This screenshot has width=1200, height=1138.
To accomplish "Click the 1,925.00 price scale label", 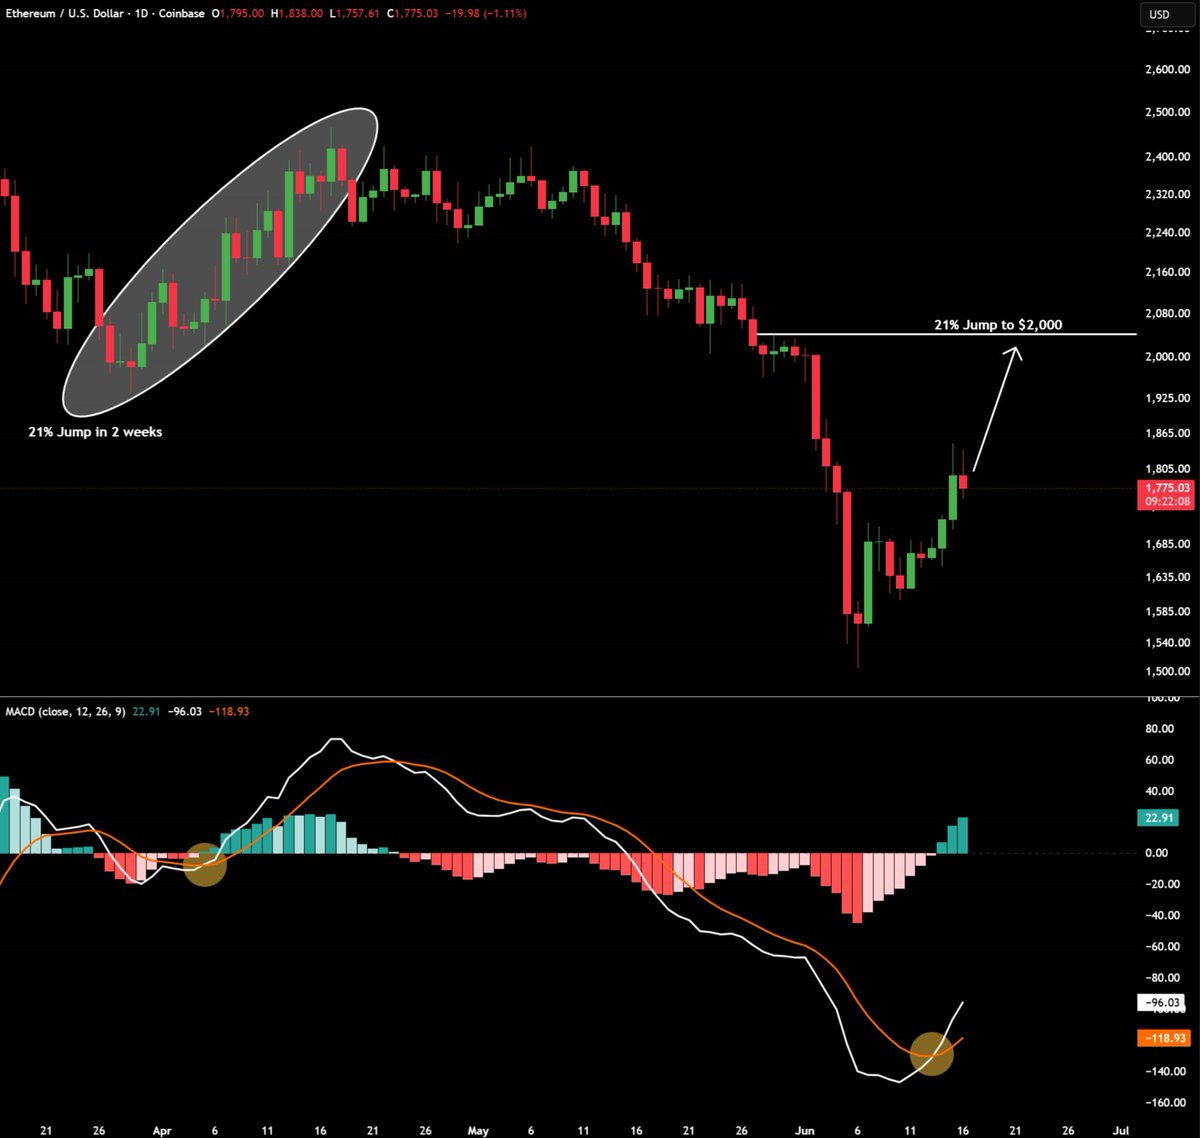I will pos(1168,398).
